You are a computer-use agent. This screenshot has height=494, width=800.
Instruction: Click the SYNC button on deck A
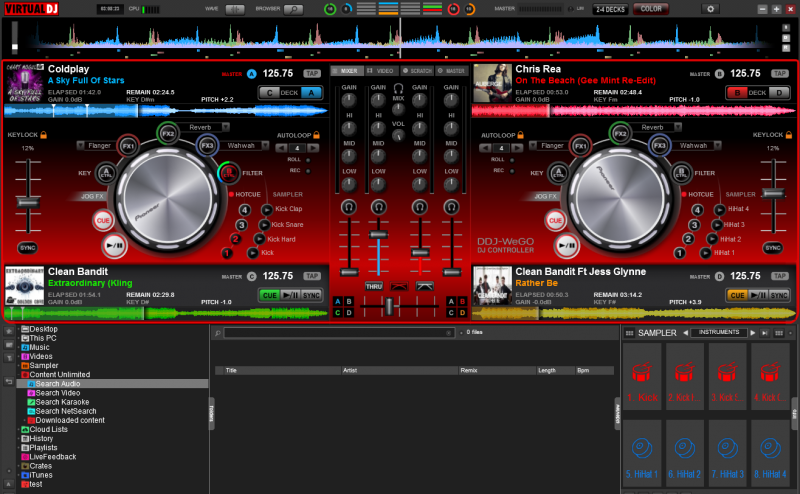pos(28,248)
